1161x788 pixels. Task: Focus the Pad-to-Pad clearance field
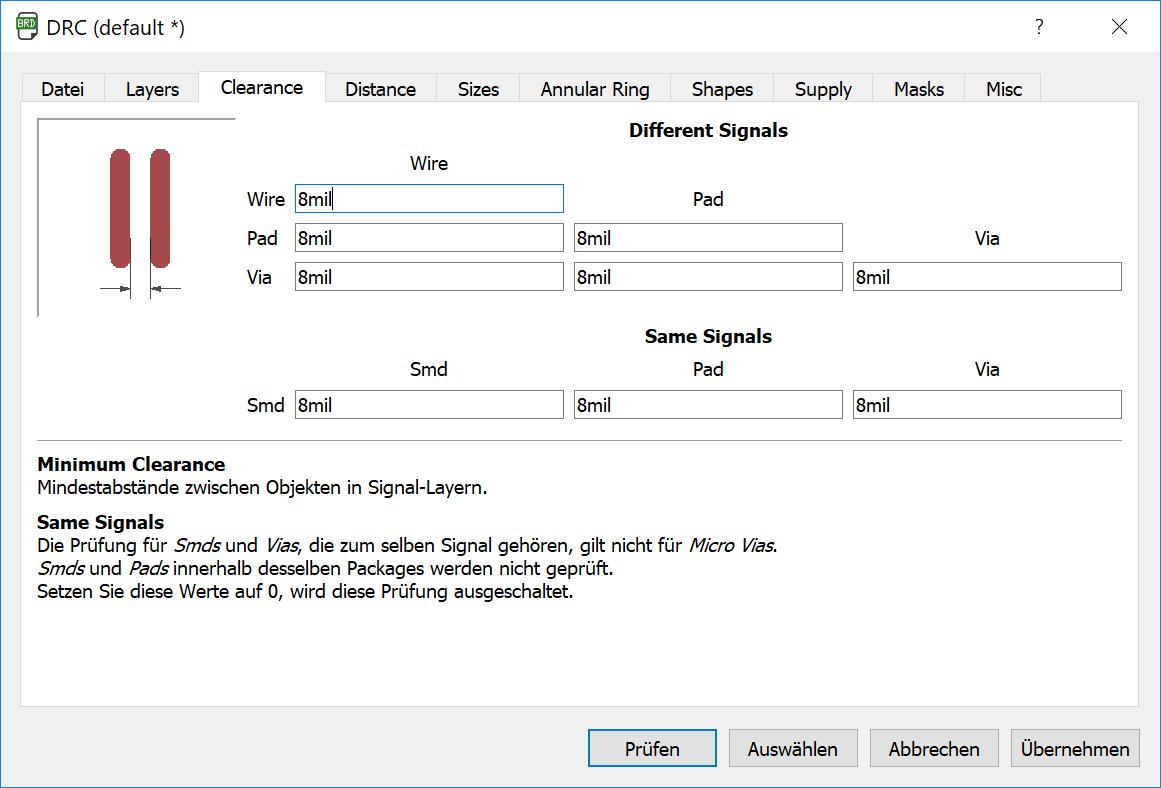(x=708, y=238)
